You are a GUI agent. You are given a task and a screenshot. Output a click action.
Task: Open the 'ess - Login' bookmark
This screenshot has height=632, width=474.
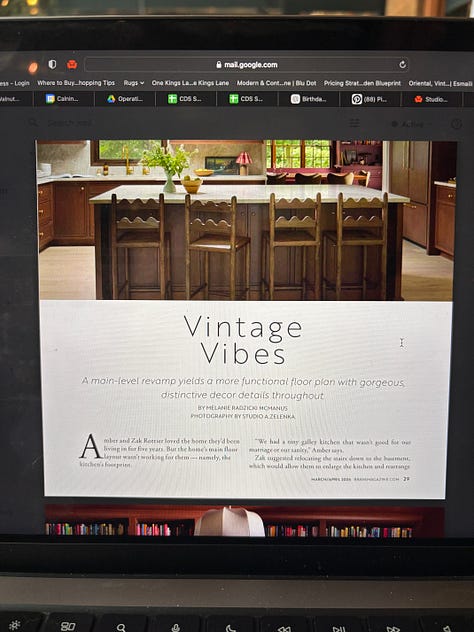[15, 83]
